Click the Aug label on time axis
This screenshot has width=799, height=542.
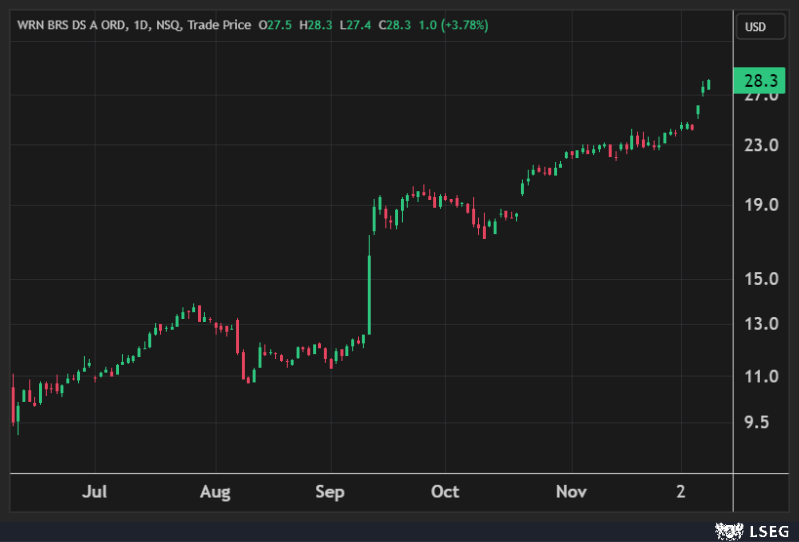(x=215, y=492)
